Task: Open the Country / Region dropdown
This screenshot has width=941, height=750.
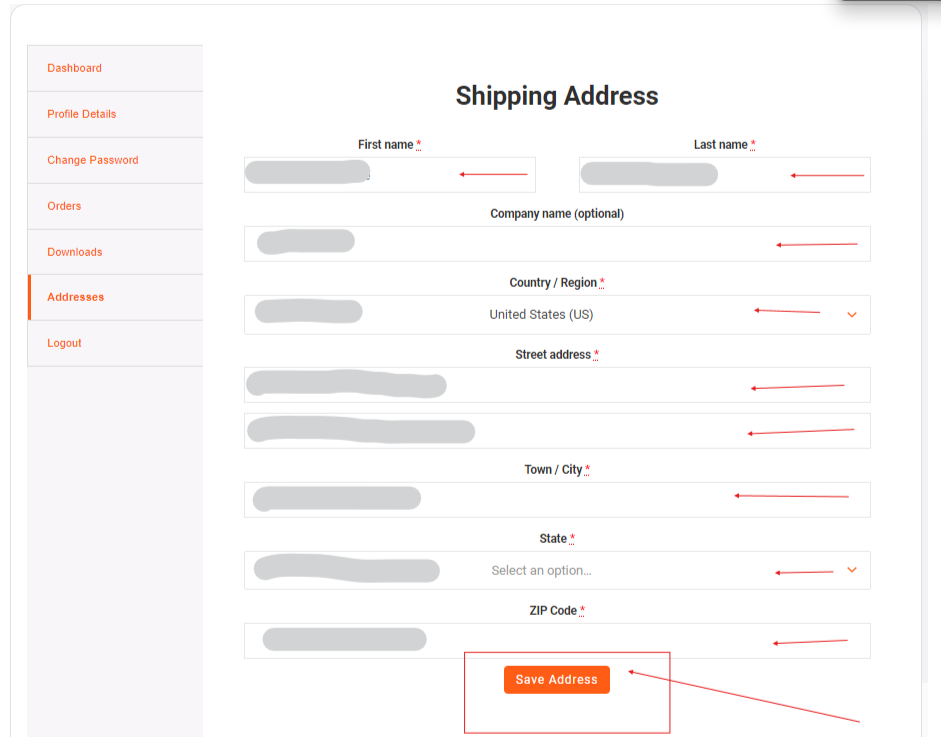Action: 557,314
